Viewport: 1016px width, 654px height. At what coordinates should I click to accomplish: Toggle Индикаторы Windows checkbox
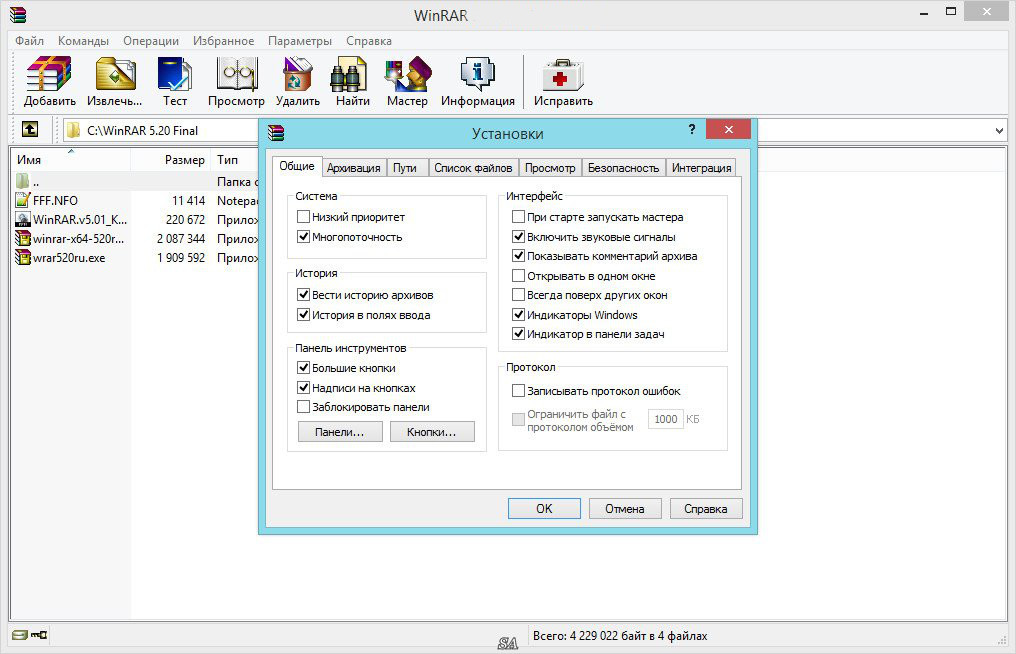tap(518, 314)
